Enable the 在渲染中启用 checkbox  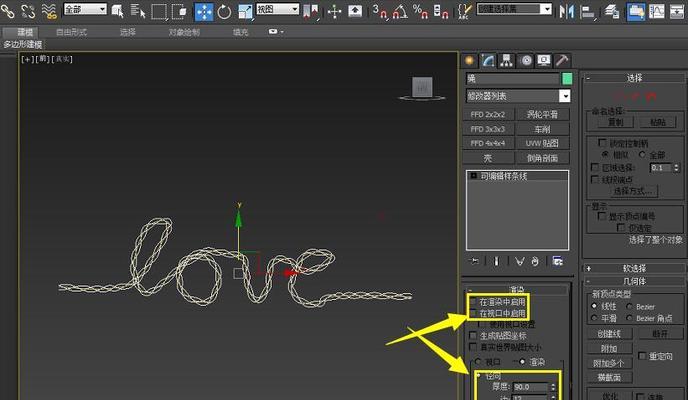click(x=473, y=302)
